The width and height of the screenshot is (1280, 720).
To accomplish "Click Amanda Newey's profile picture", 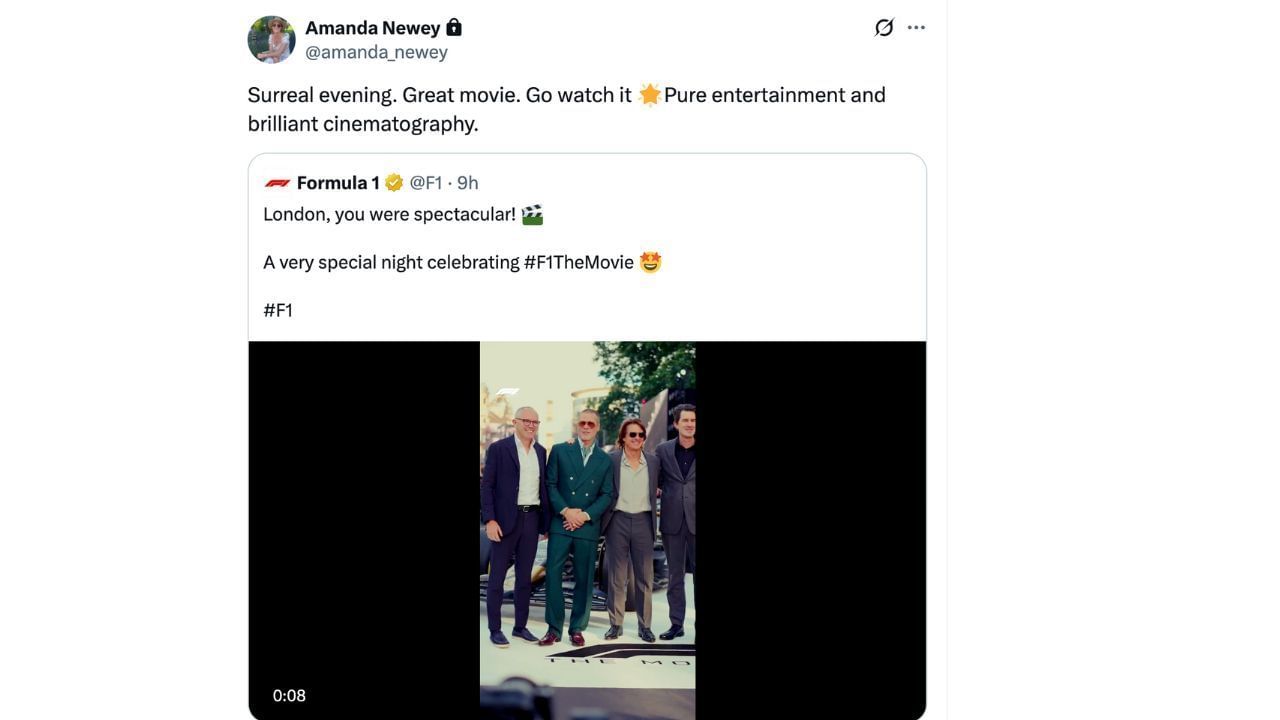I will click(271, 39).
